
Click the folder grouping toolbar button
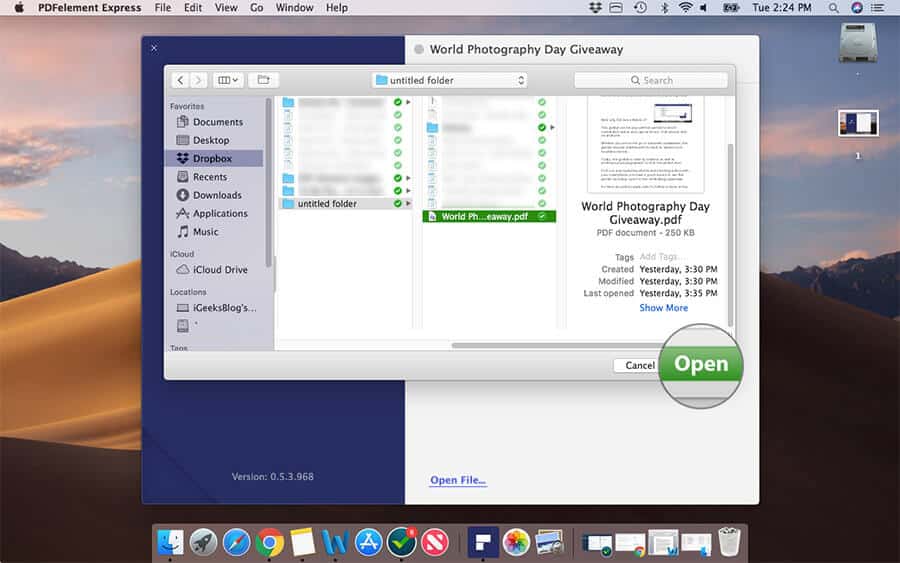(x=263, y=80)
